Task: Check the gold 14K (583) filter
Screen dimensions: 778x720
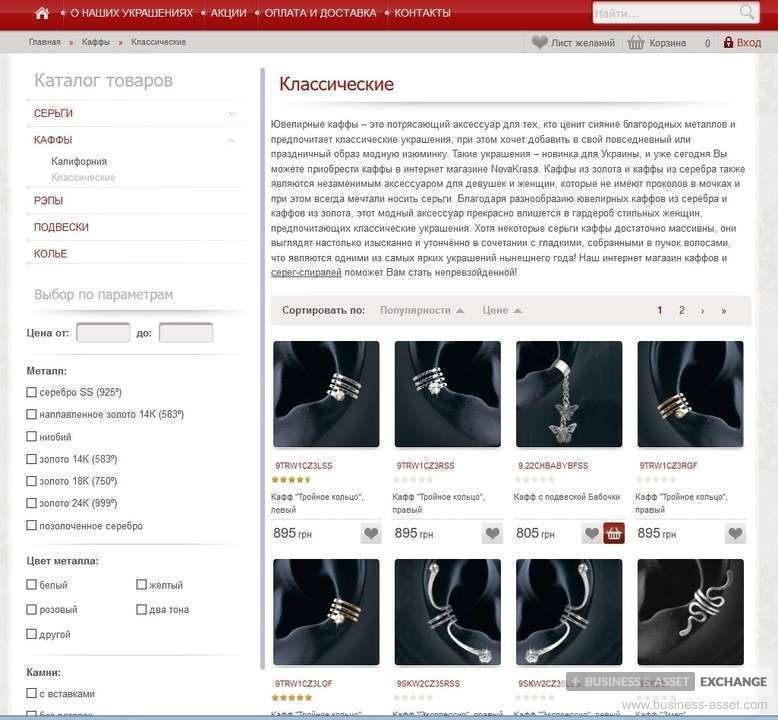Action: click(x=31, y=458)
